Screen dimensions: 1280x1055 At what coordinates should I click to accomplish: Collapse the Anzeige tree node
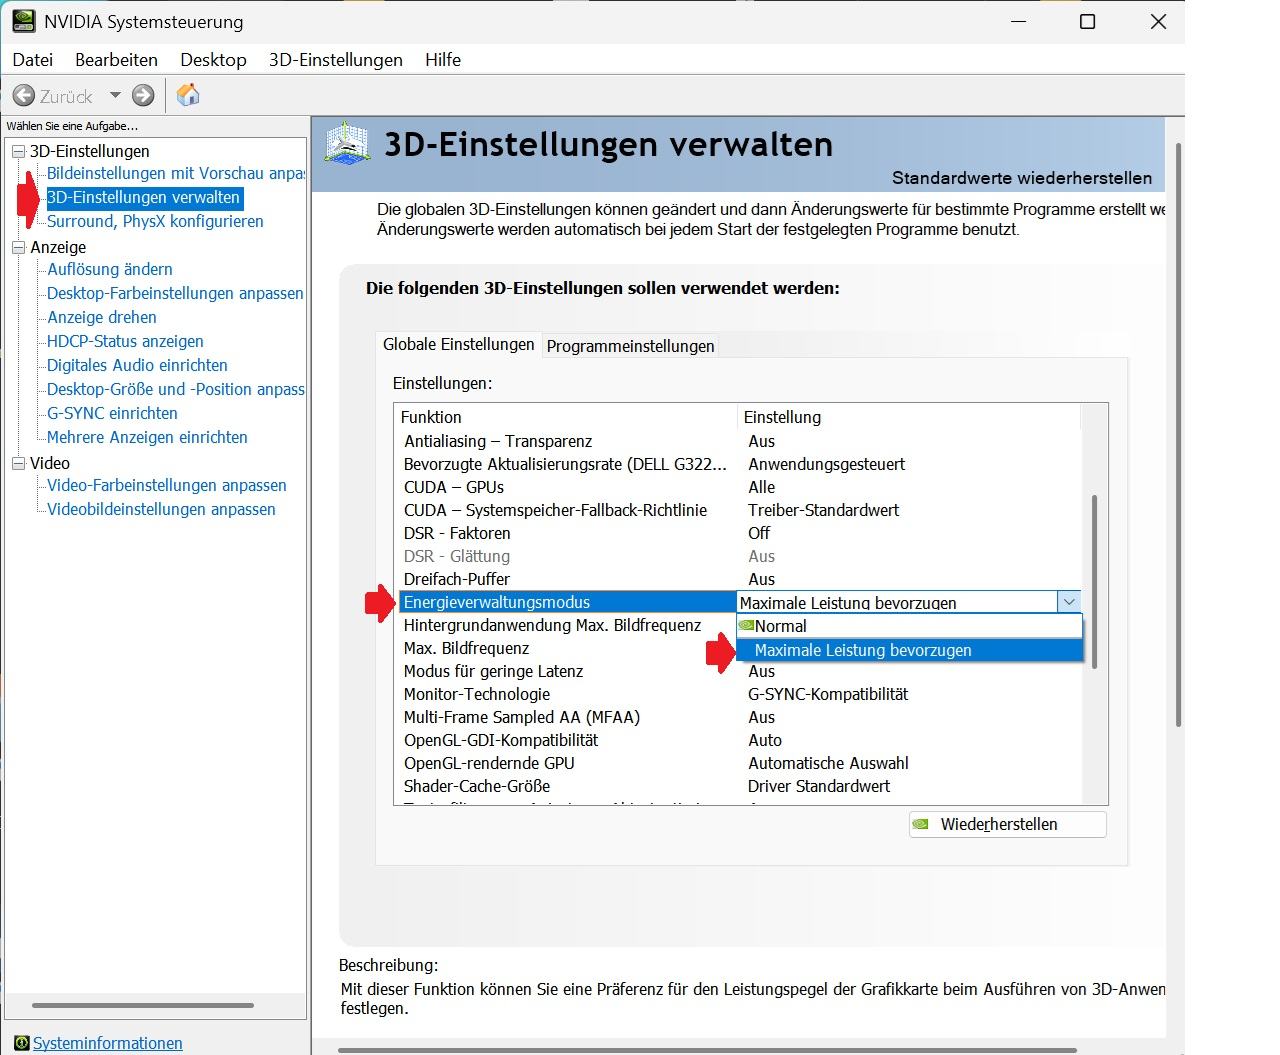(x=18, y=247)
